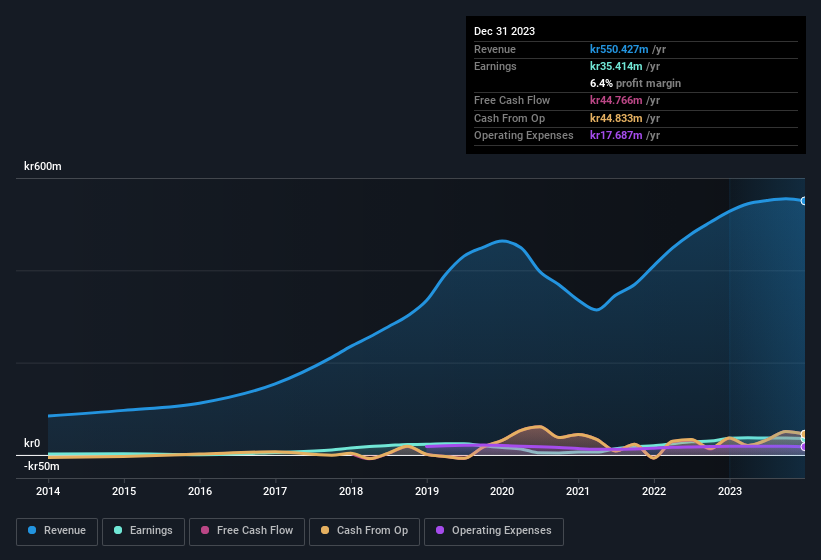Click the kr0 y-axis label

point(32,443)
